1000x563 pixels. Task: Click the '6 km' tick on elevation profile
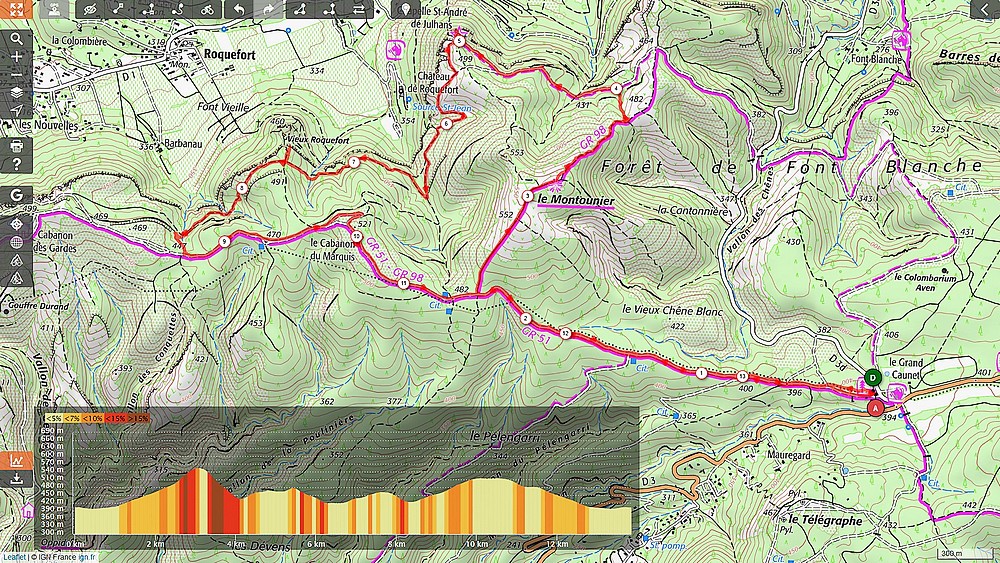pyautogui.click(x=316, y=544)
